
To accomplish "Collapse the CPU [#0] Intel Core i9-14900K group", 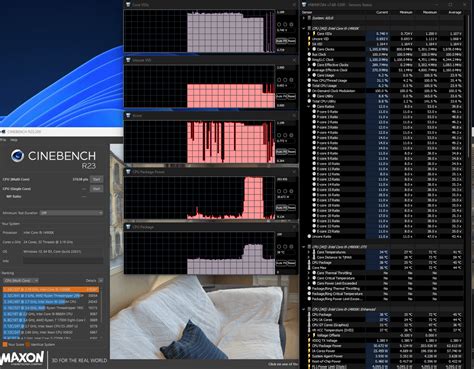I will 304,28.
